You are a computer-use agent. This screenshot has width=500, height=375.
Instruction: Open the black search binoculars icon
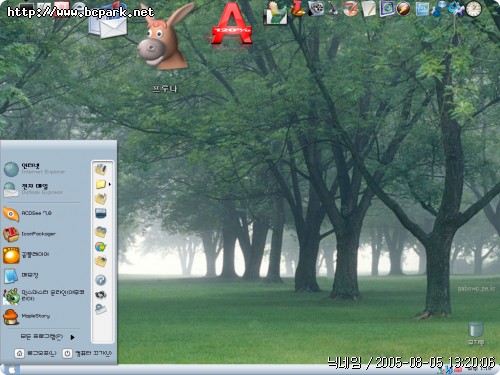coord(101,294)
